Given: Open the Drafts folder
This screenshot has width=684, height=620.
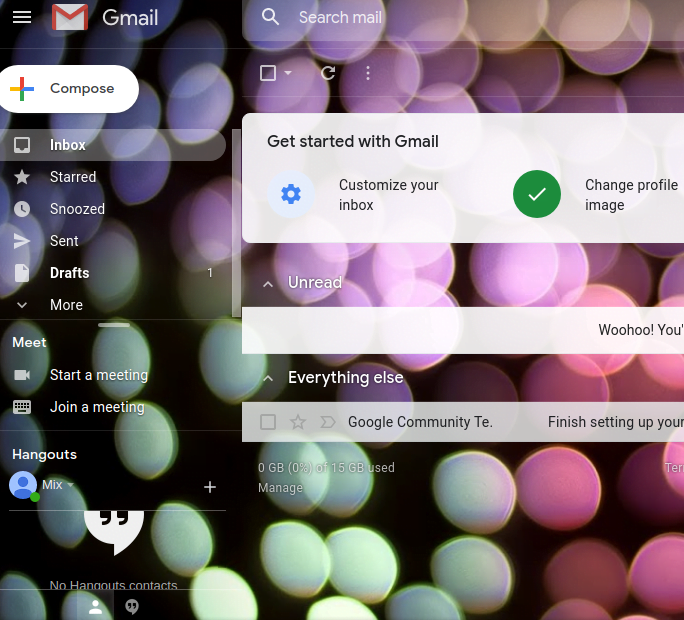Looking at the screenshot, I should [x=113, y=273].
